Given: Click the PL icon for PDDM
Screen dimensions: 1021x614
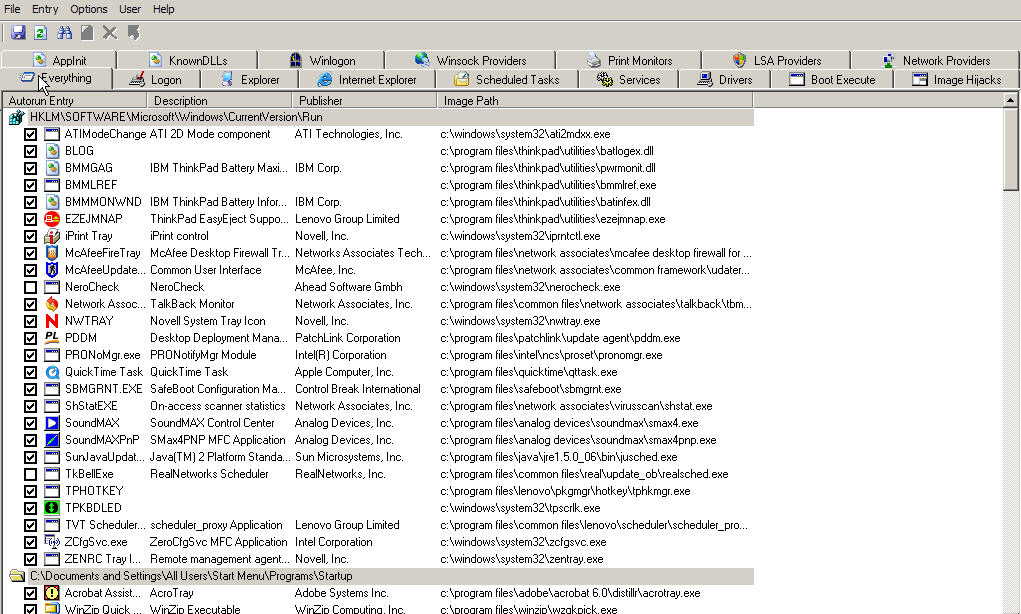Looking at the screenshot, I should tap(52, 338).
